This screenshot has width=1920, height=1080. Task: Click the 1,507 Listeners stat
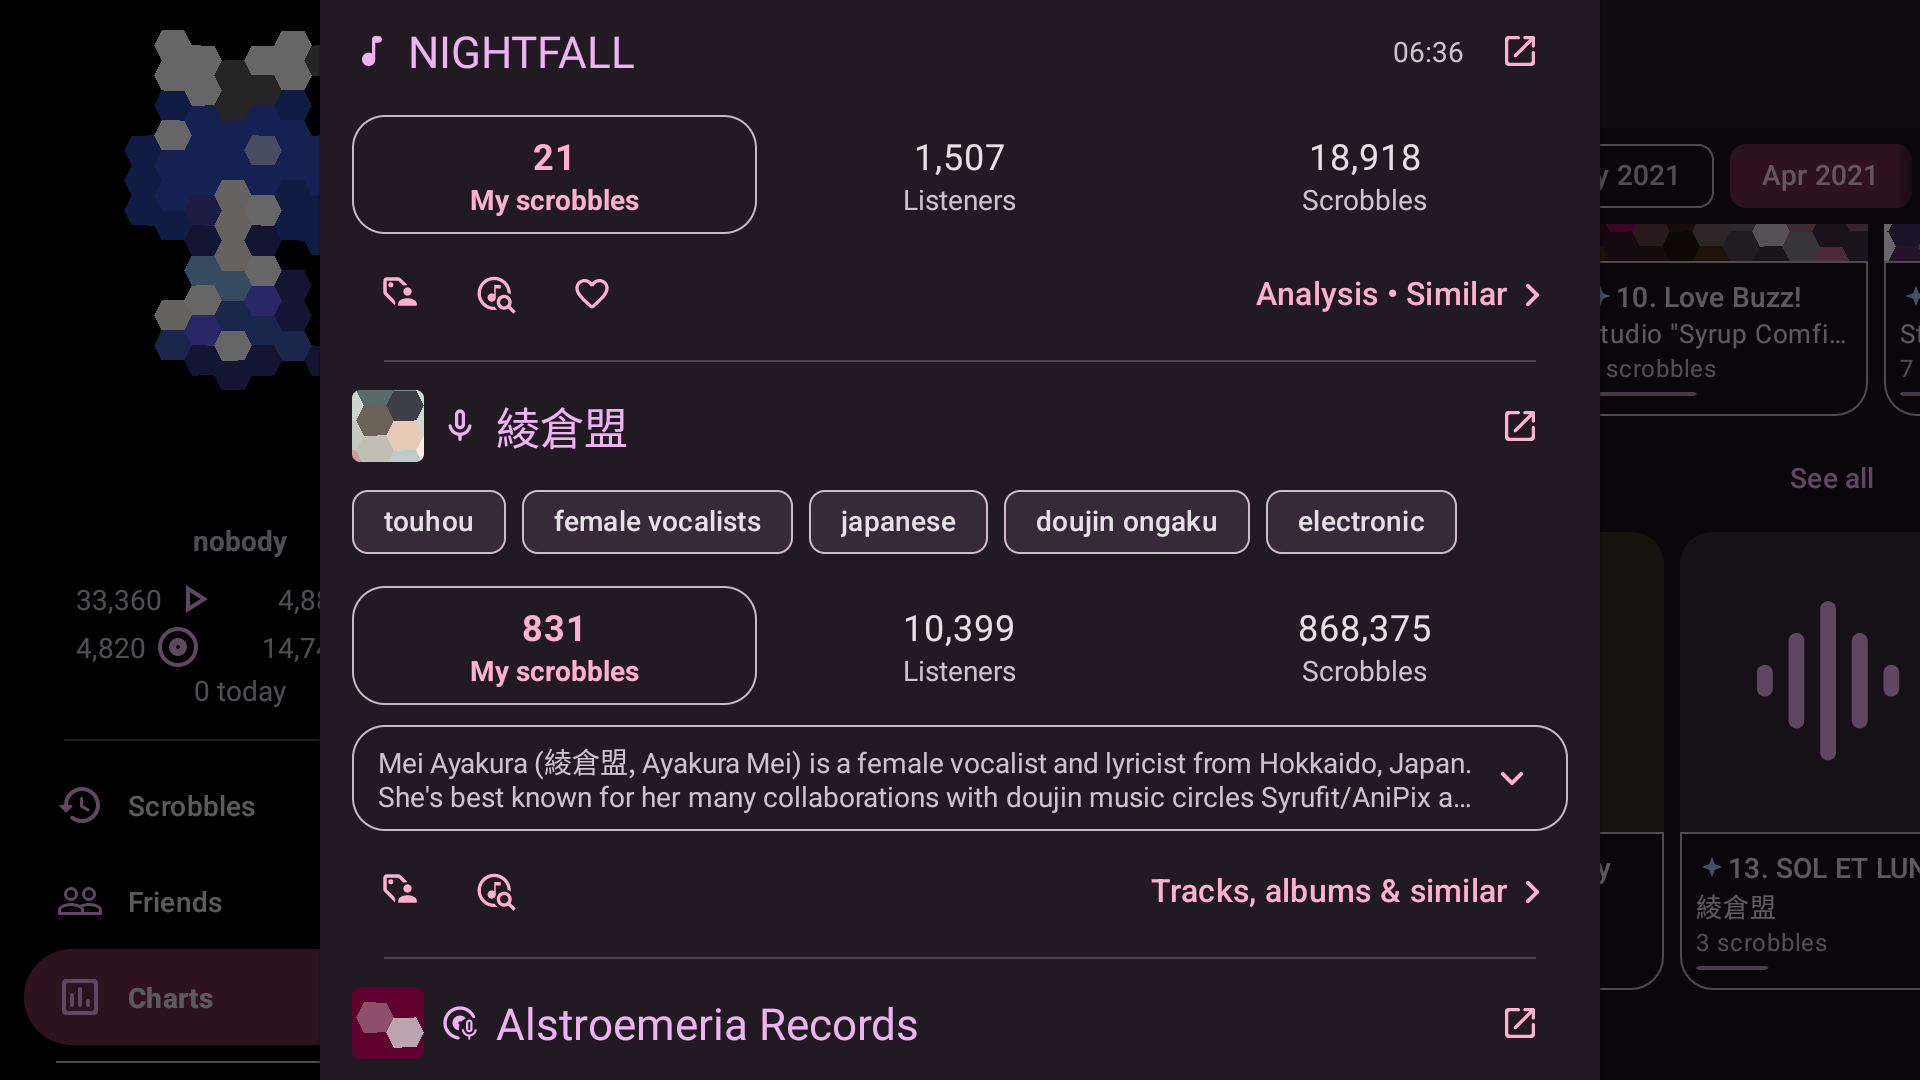coord(959,176)
